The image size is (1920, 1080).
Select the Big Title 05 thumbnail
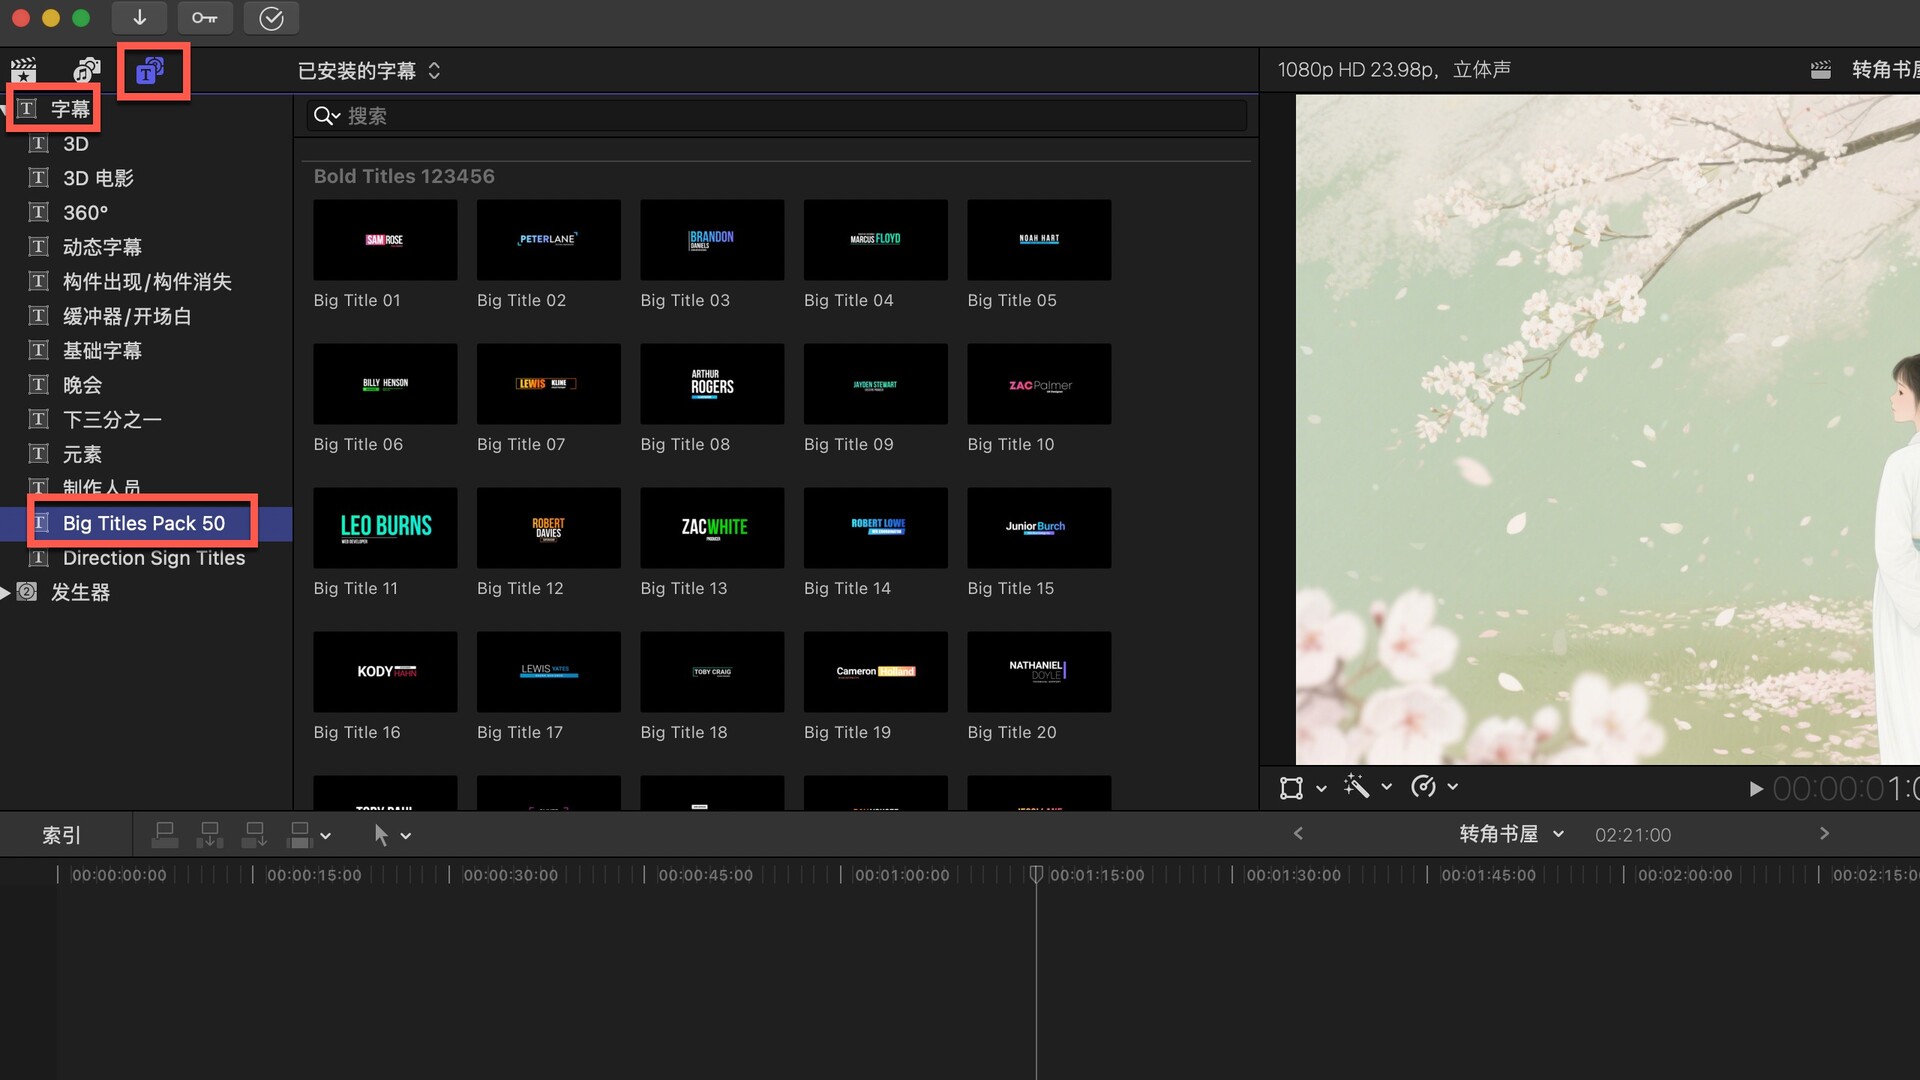[x=1039, y=240]
